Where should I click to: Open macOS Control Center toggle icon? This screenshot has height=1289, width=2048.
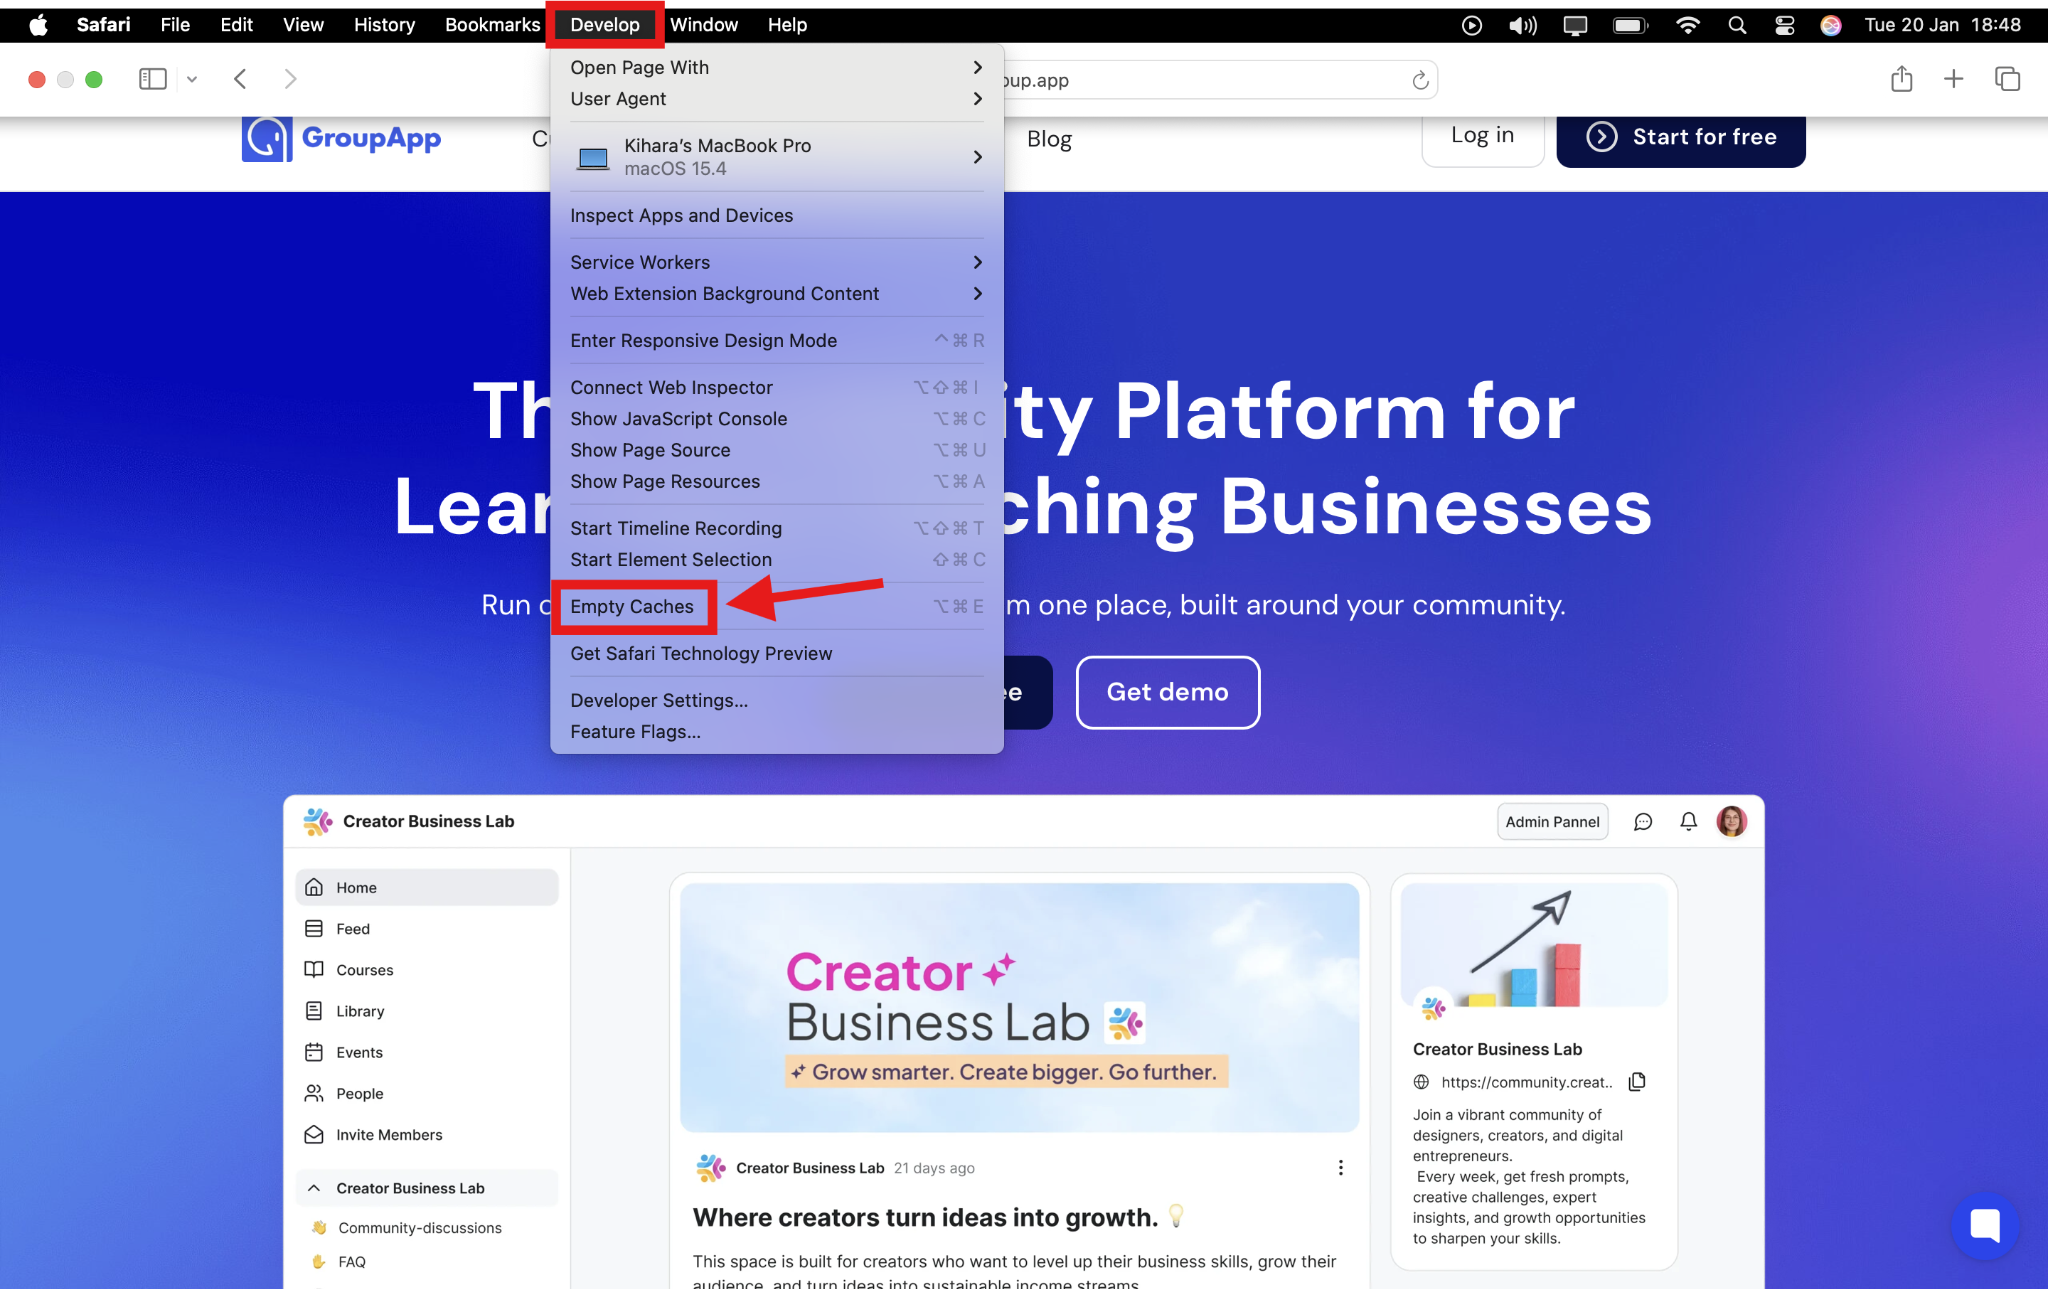[x=1785, y=25]
